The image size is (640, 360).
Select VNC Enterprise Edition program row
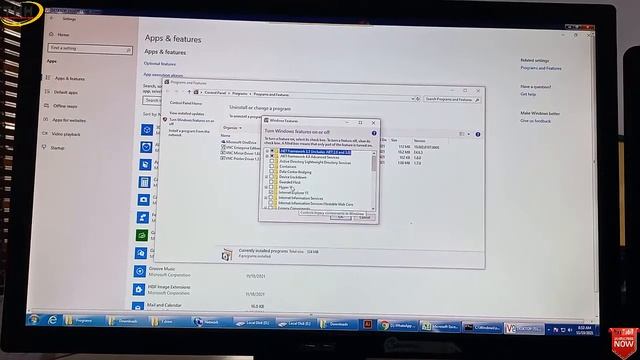(x=241, y=148)
